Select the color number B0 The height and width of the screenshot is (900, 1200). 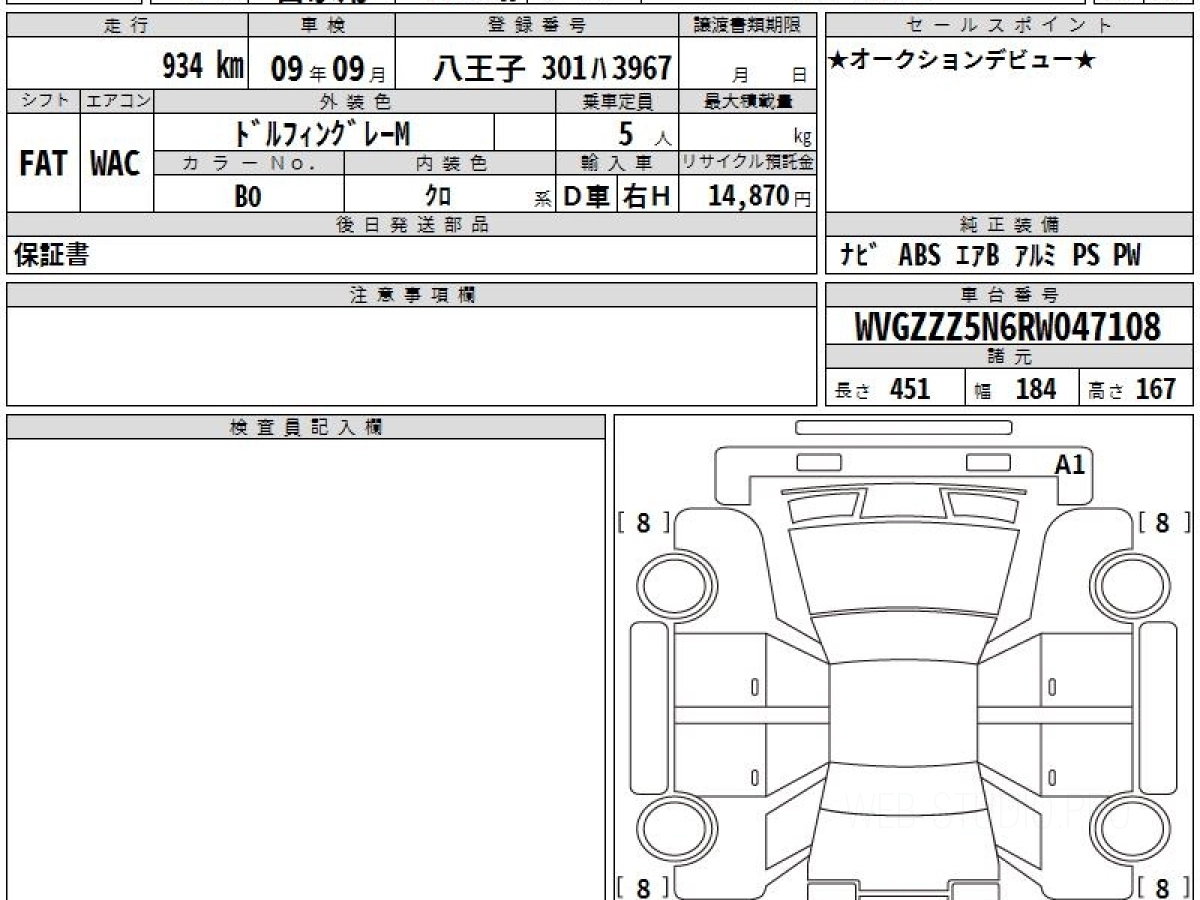click(248, 196)
